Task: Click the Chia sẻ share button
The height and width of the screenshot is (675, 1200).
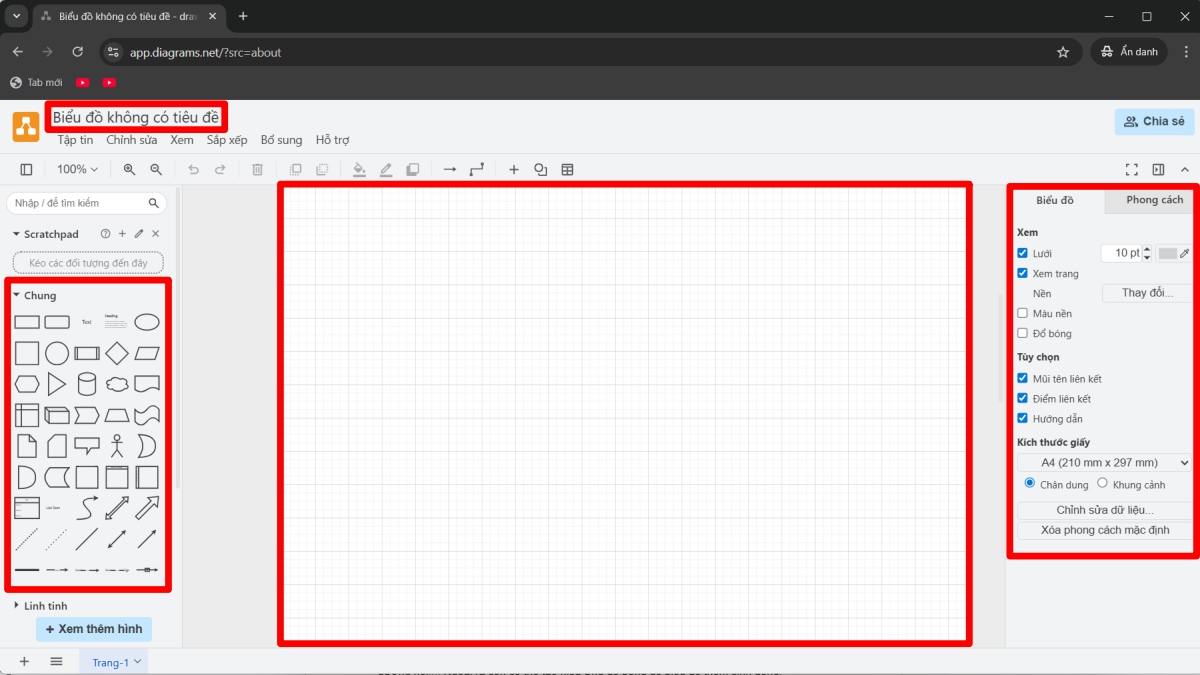Action: tap(1154, 122)
